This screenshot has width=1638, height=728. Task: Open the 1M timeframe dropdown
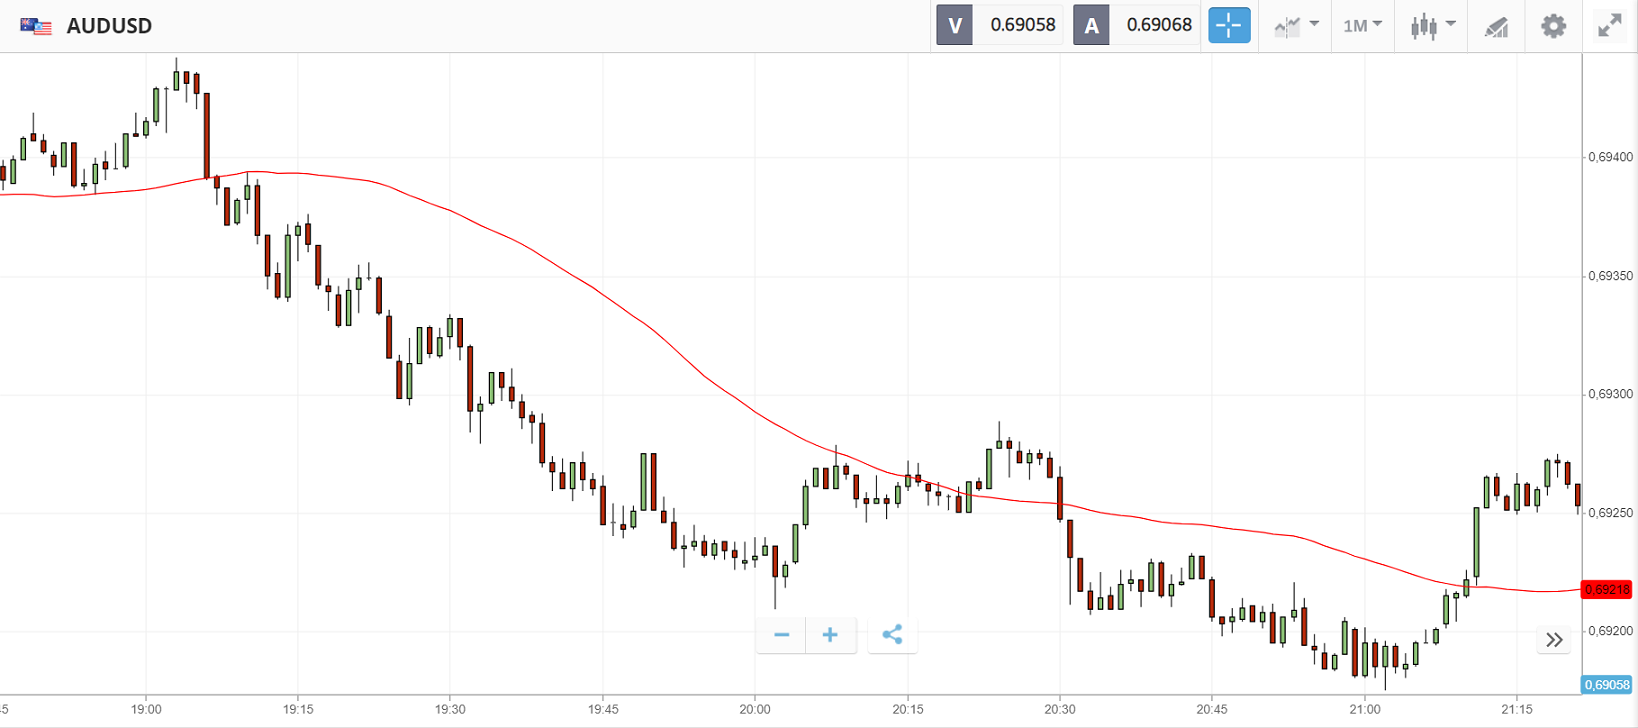[1362, 26]
